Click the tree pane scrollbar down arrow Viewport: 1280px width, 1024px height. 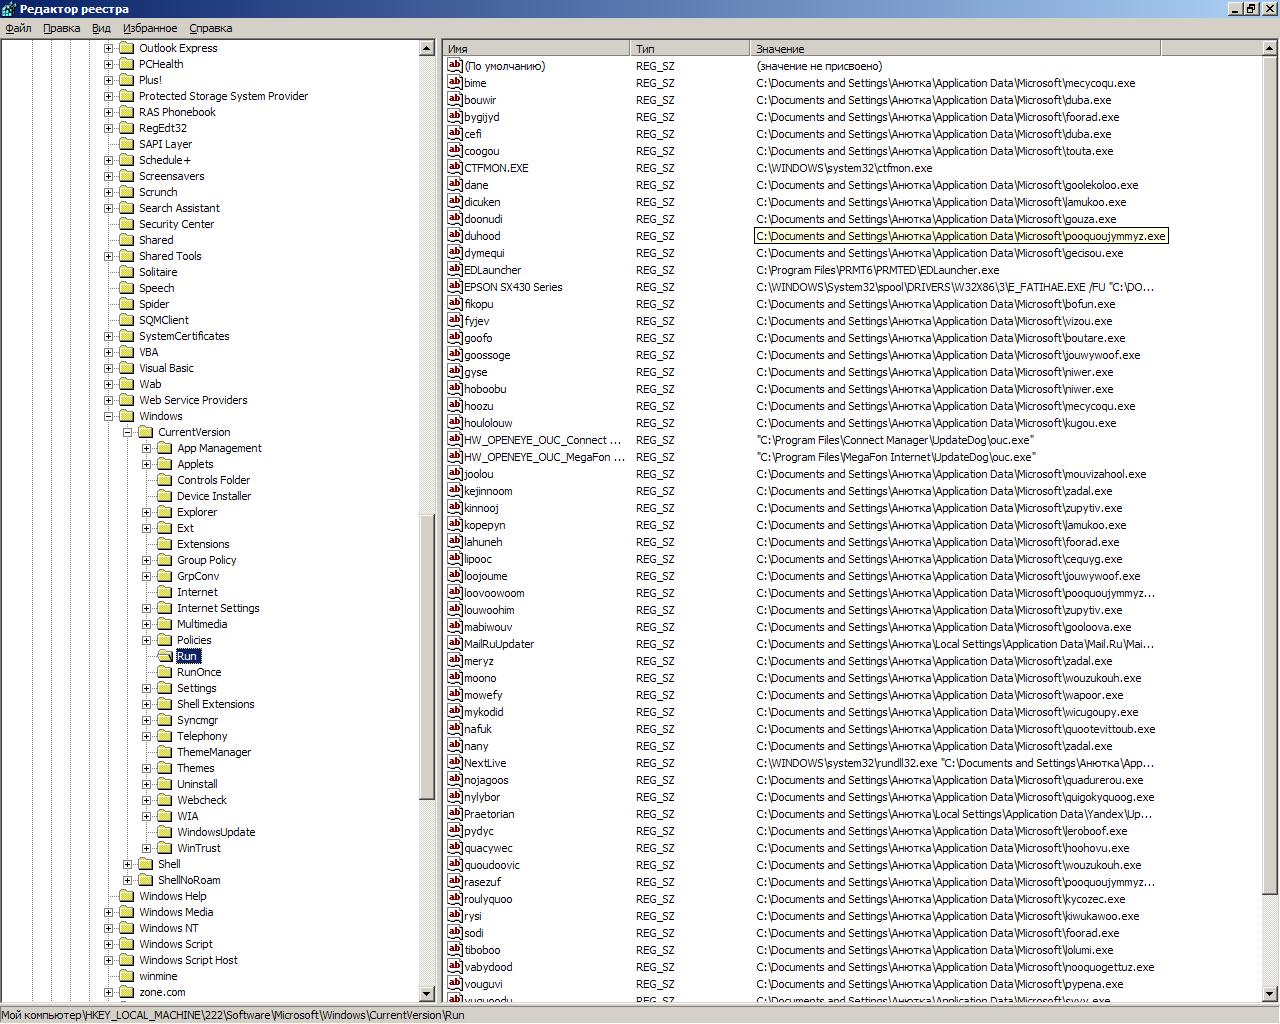427,993
